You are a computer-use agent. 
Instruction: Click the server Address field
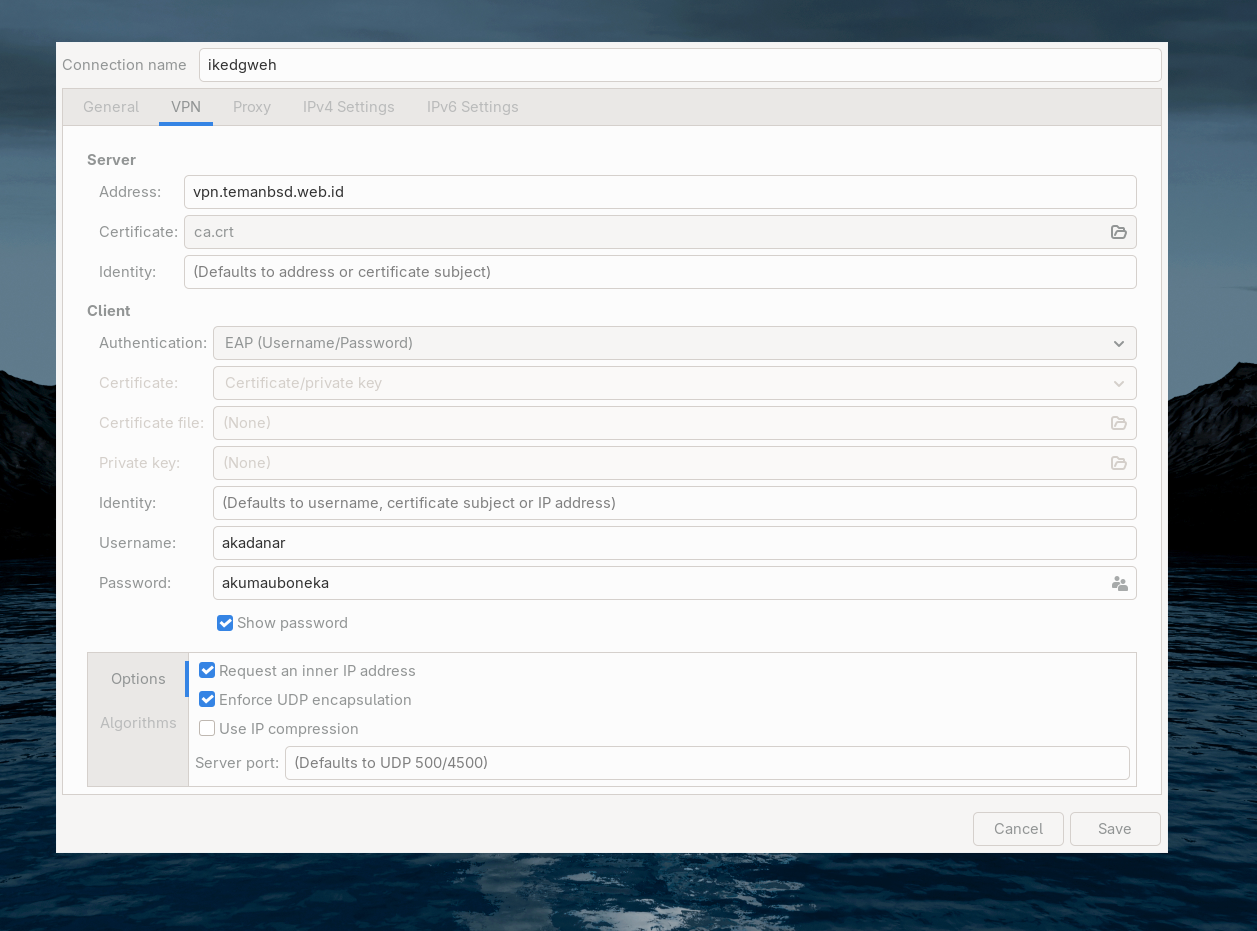(660, 192)
